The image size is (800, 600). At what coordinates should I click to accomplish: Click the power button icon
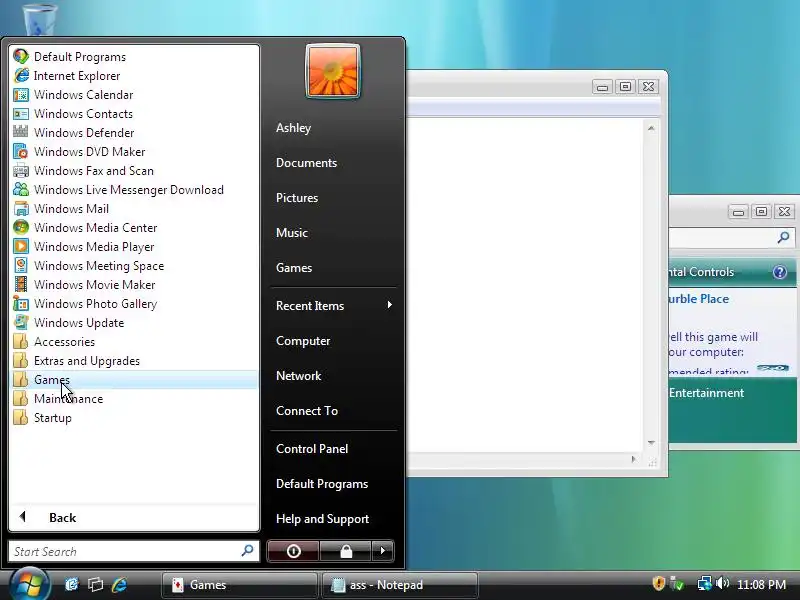pyautogui.click(x=293, y=551)
